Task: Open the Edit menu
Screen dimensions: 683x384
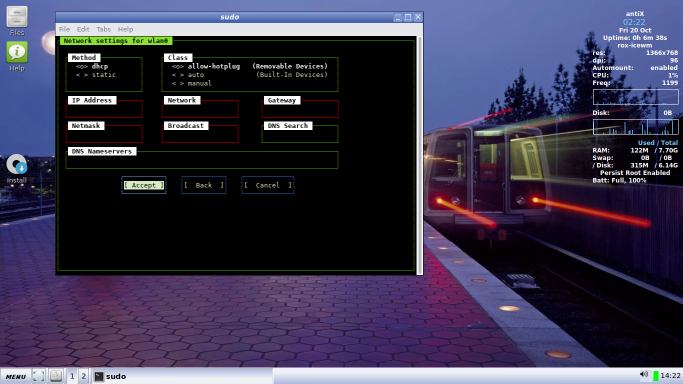Action: click(x=83, y=29)
